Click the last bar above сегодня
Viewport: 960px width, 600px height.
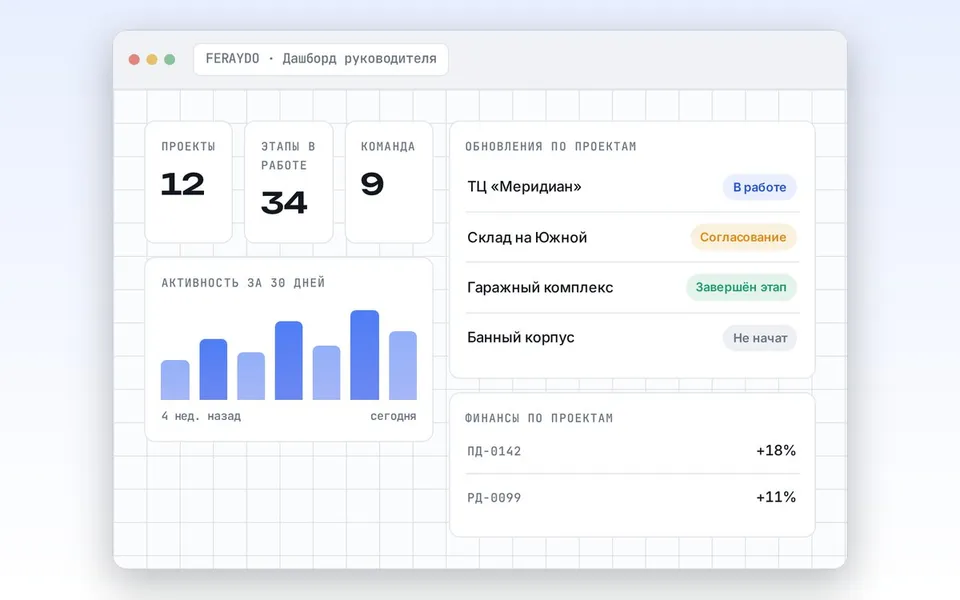click(403, 366)
